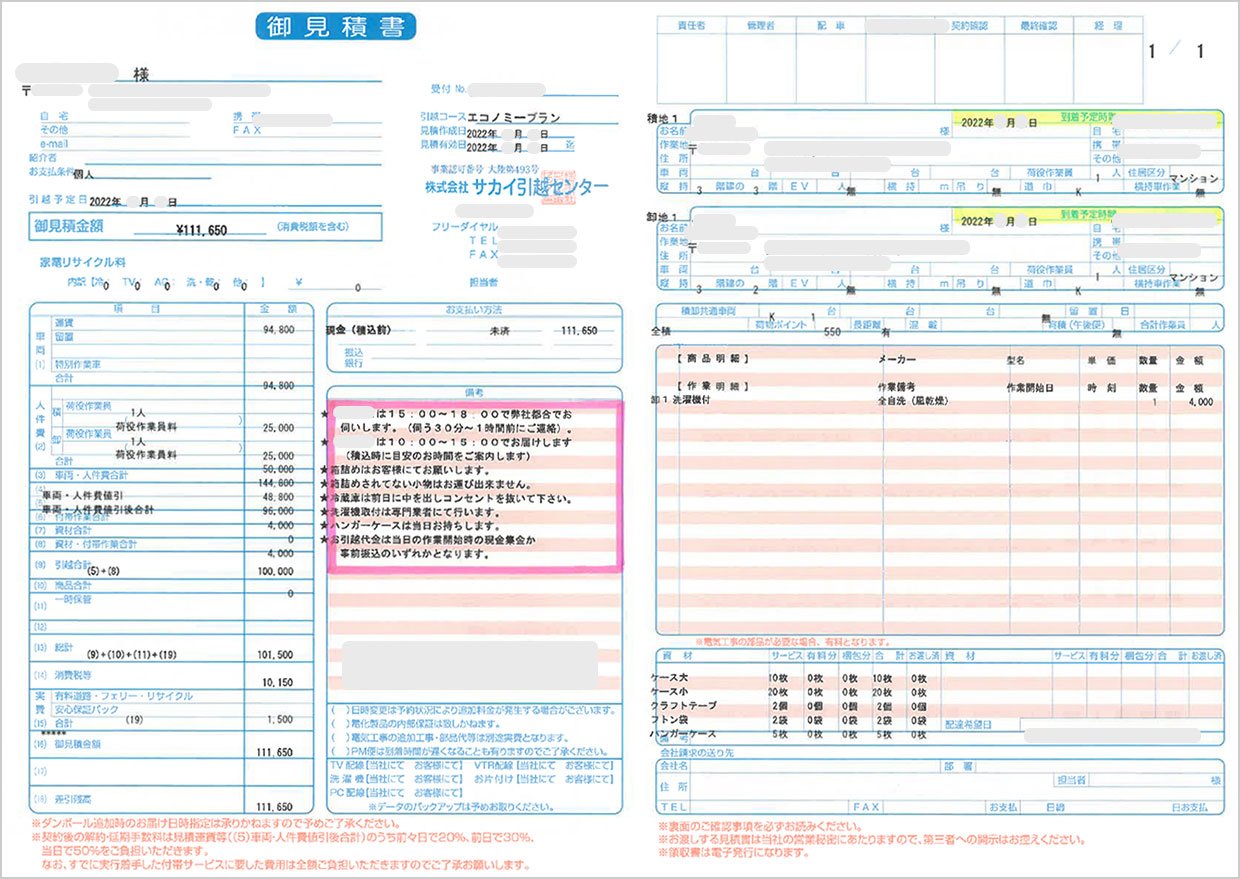Viewport: 1240px width, 879px height.
Task: Click the お支払い方法 section header
Action: tap(474, 309)
